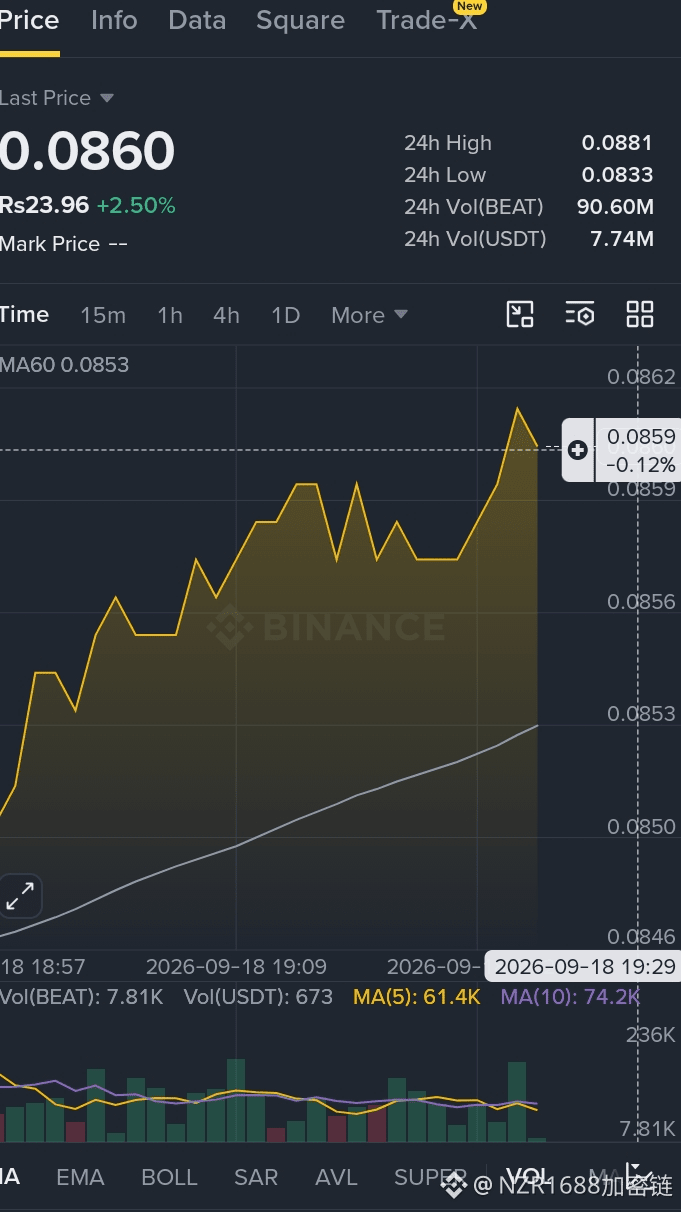Enable the AVL indicator
The image size is (681, 1212).
pos(336,1178)
